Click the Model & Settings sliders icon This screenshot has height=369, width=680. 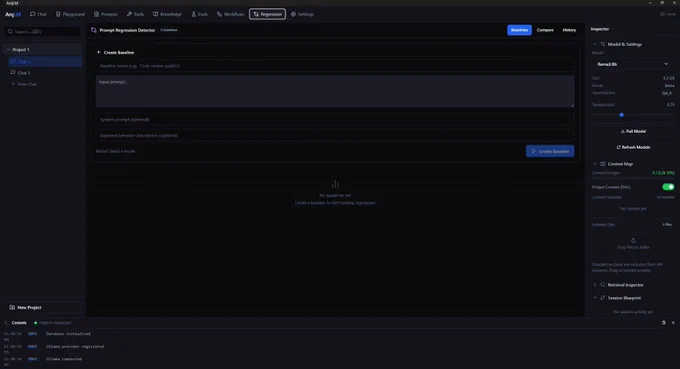pos(602,44)
